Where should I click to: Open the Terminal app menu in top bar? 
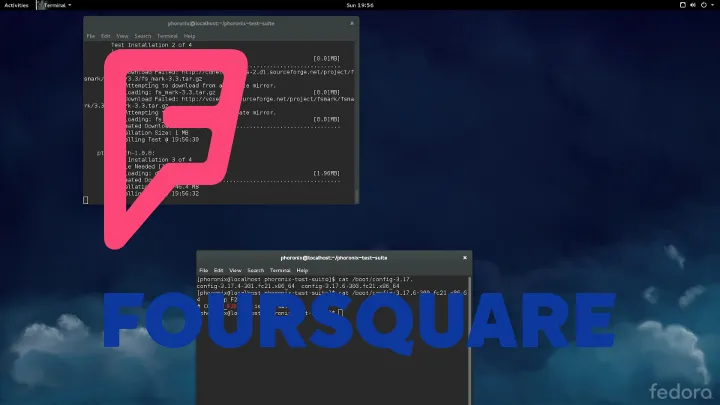point(54,5)
